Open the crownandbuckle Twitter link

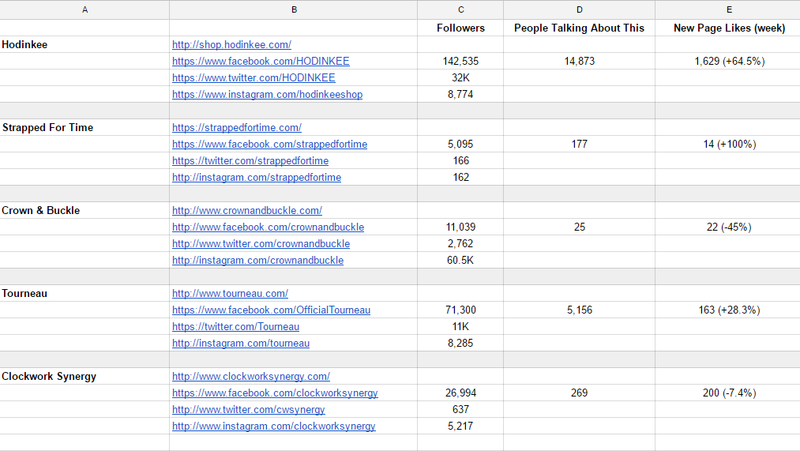(x=261, y=244)
